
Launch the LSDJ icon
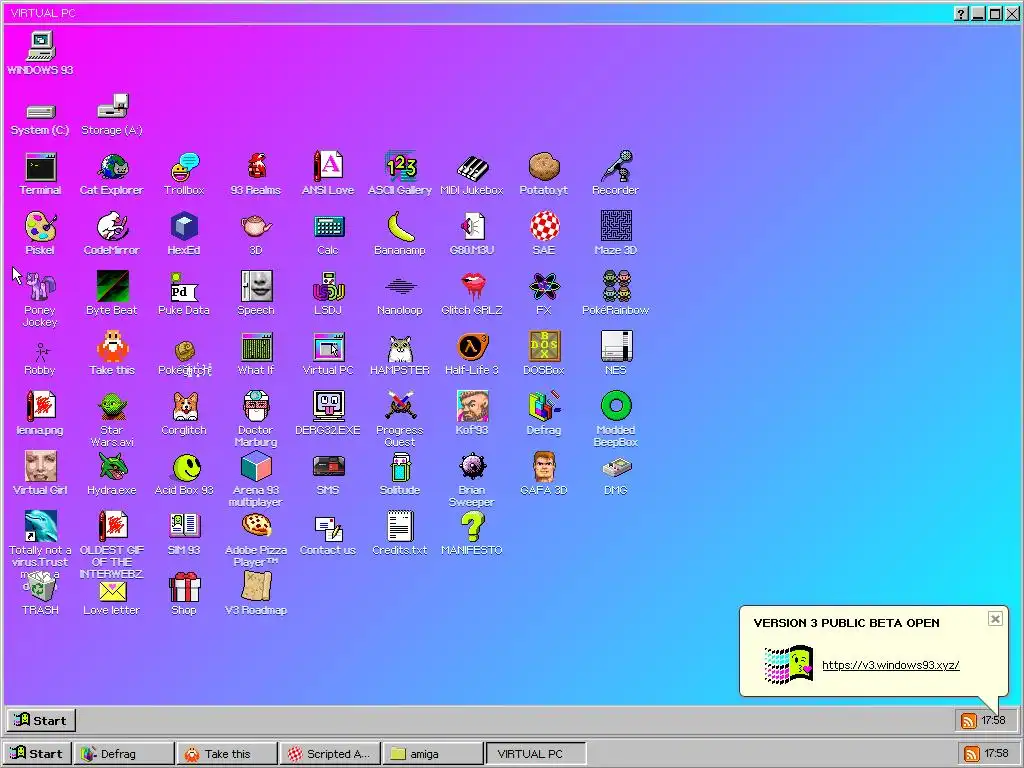[x=328, y=293]
